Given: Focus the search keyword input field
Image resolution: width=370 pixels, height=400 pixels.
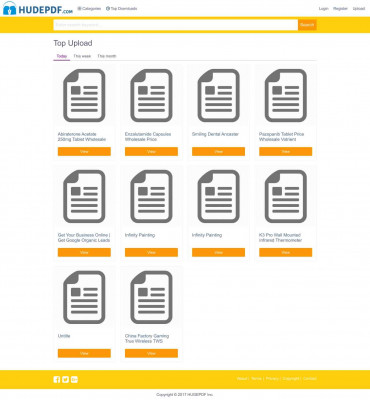Looking at the screenshot, I should (x=176, y=25).
